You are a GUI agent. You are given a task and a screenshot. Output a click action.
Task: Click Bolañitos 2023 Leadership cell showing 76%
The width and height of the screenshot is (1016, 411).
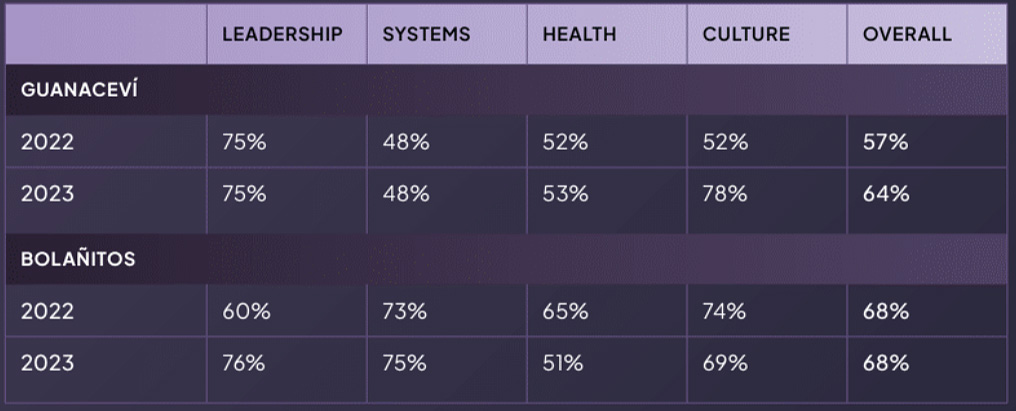[x=244, y=364]
